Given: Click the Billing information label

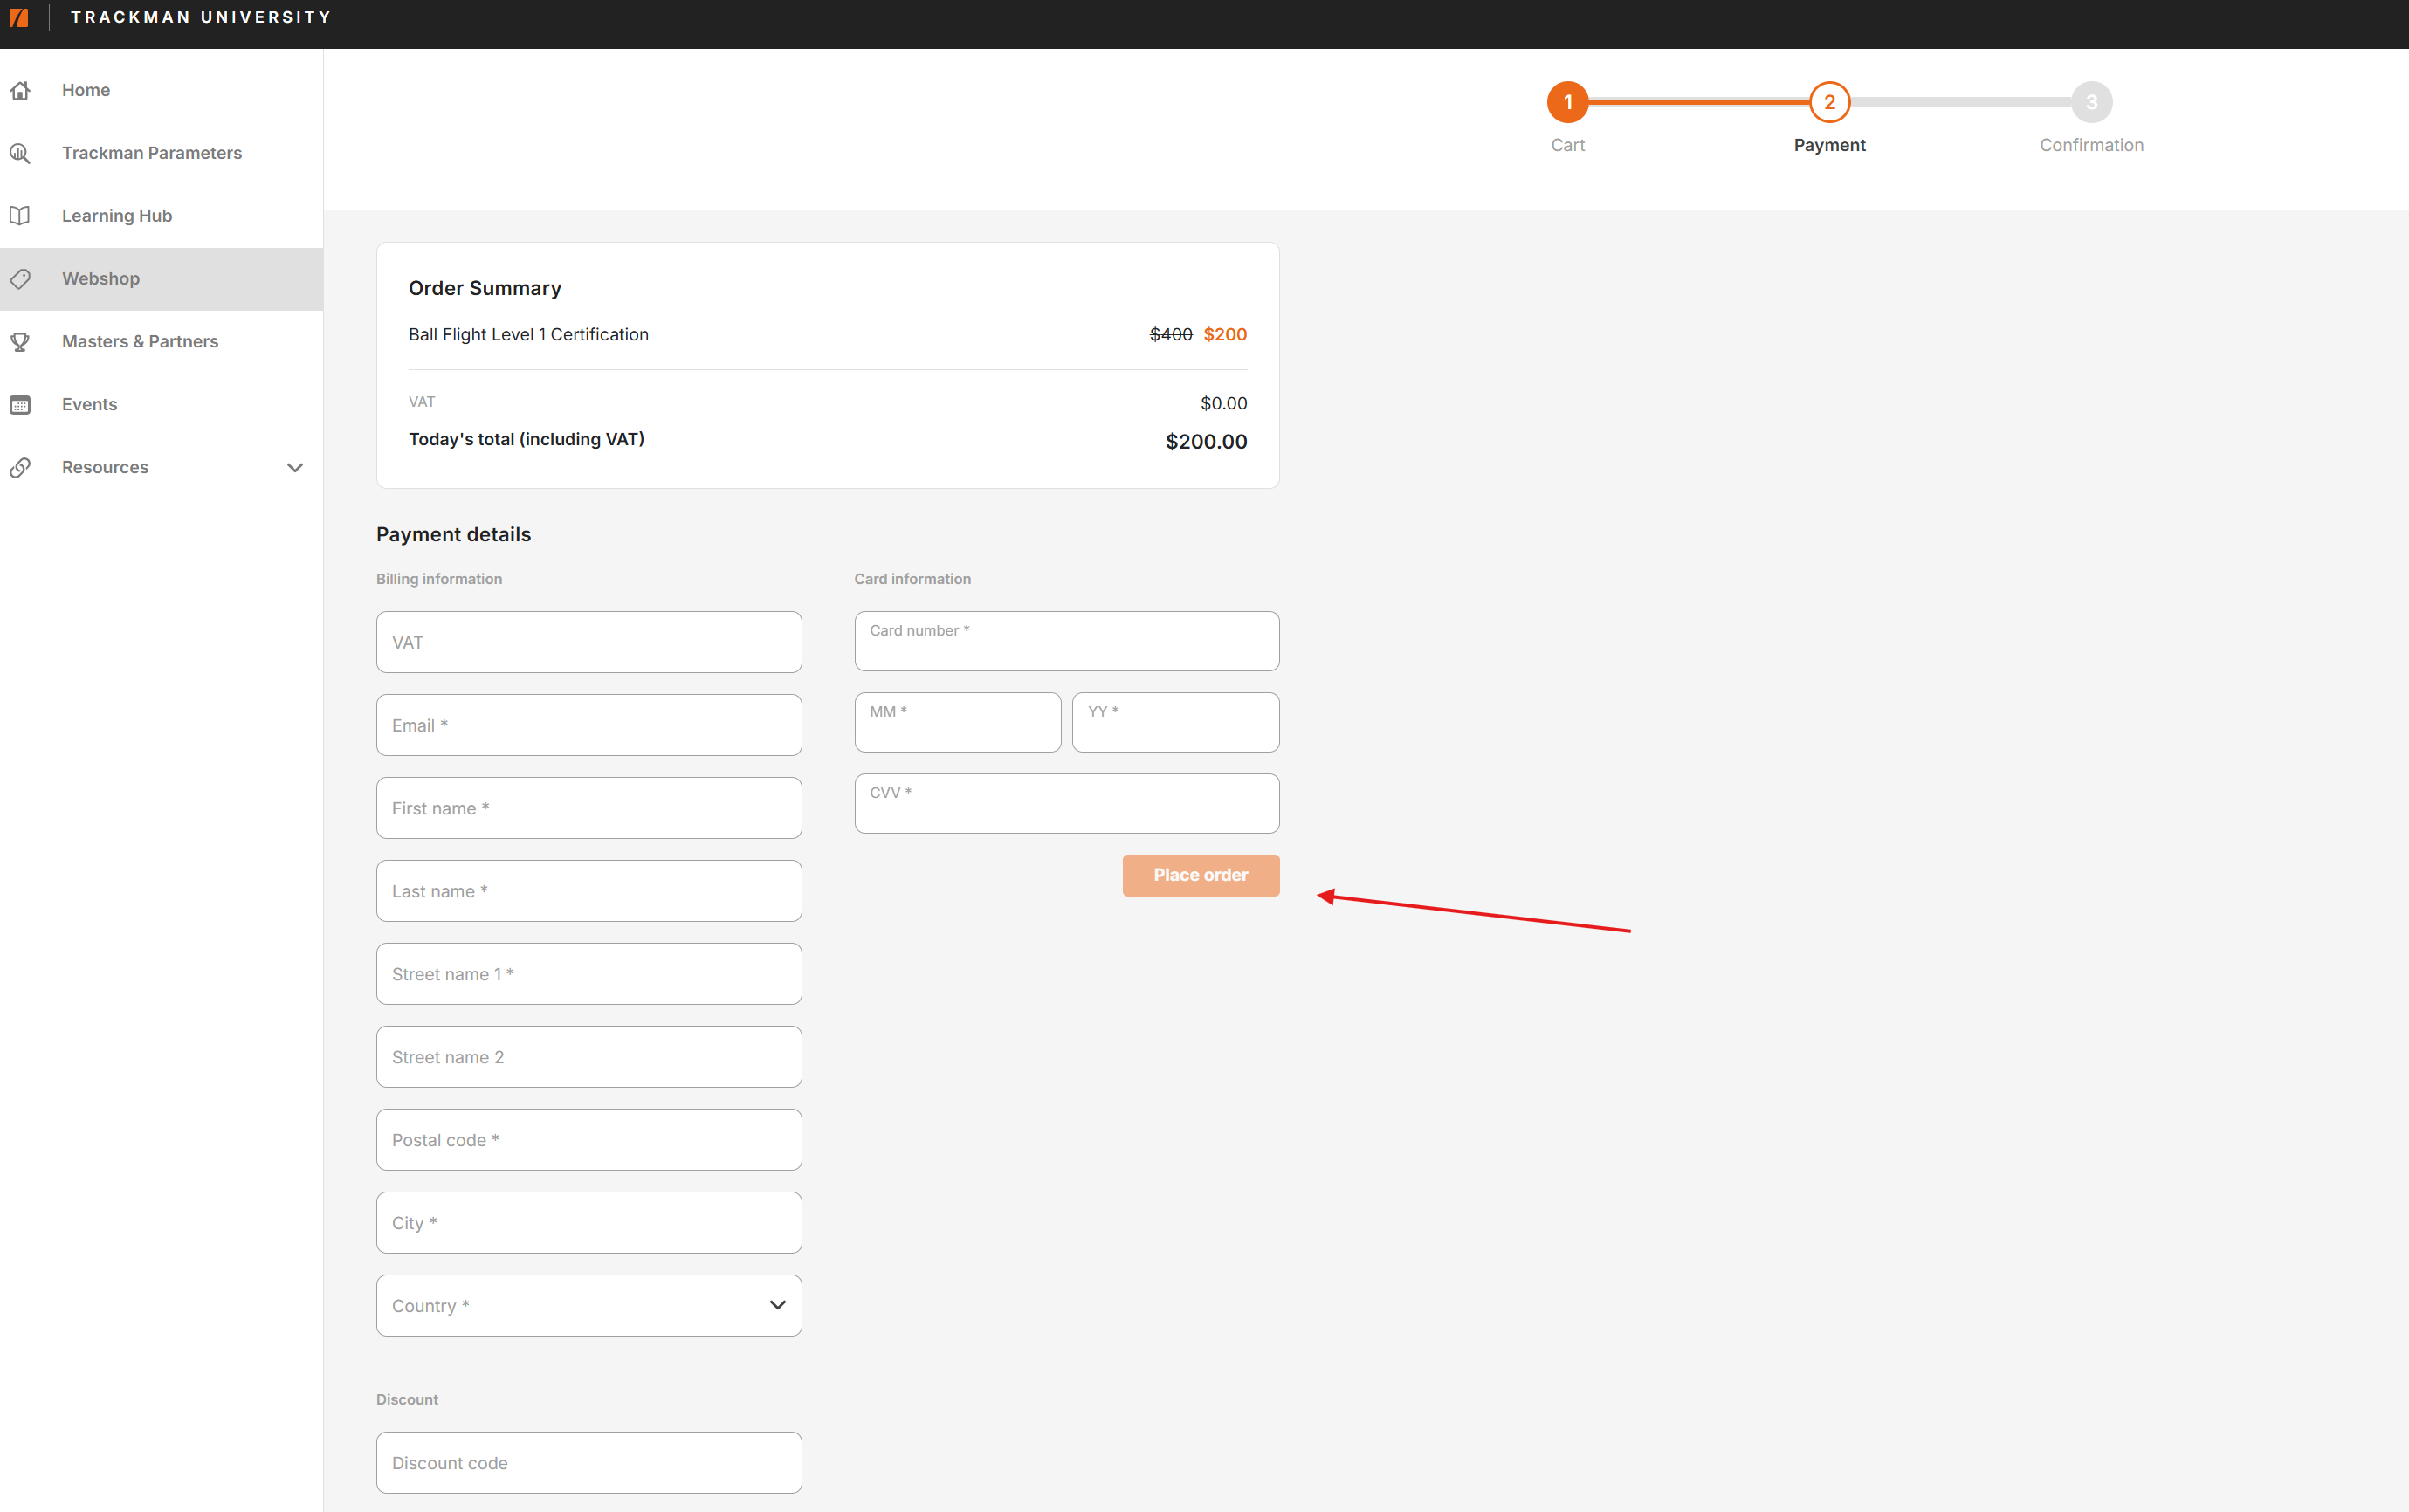Looking at the screenshot, I should tap(439, 579).
